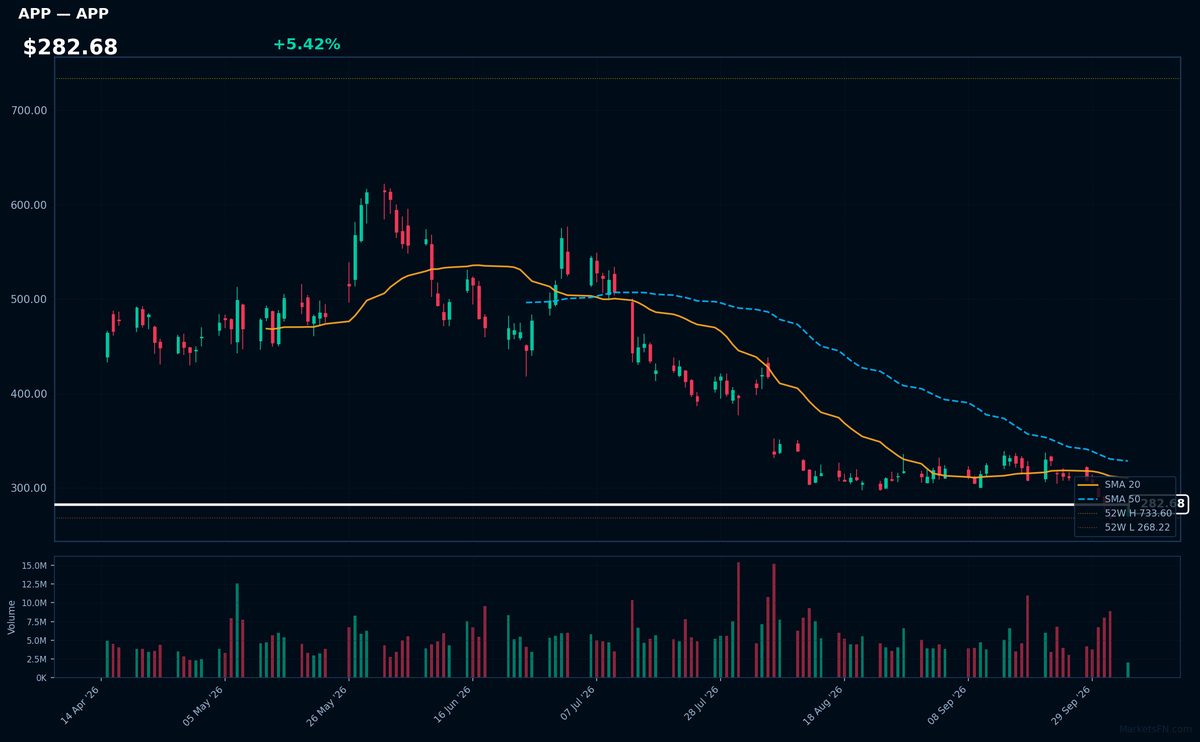The width and height of the screenshot is (1200, 742).
Task: Select the 08 Sep '26 date label
Action: coord(947,705)
